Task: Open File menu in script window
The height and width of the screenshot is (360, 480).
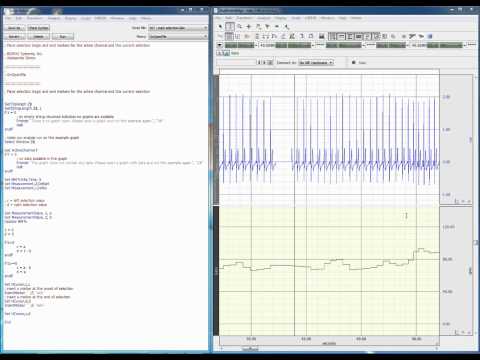Action: pos(8,18)
